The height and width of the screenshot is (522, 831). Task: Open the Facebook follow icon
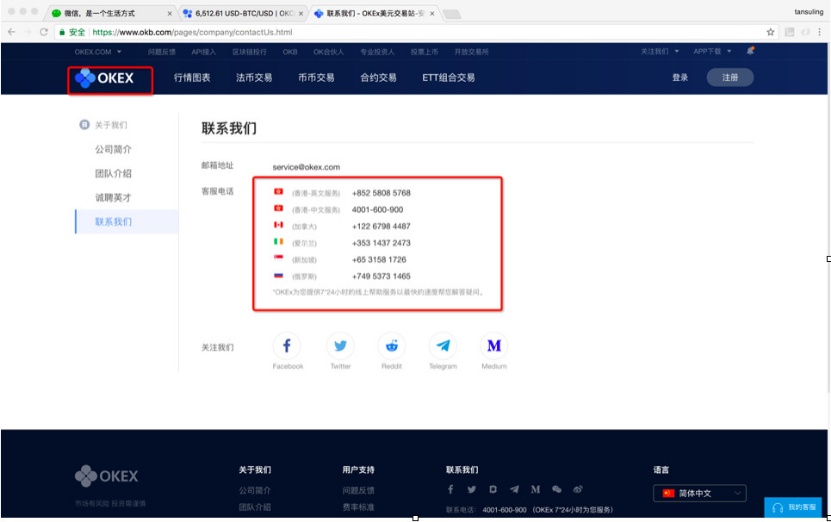287,346
